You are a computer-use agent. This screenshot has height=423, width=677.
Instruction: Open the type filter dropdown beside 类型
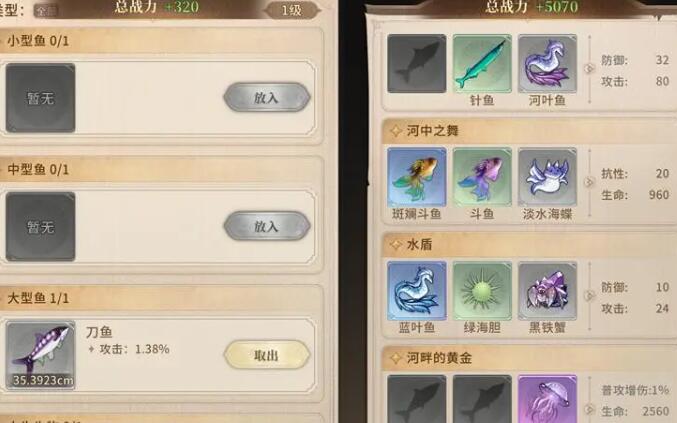pos(46,11)
